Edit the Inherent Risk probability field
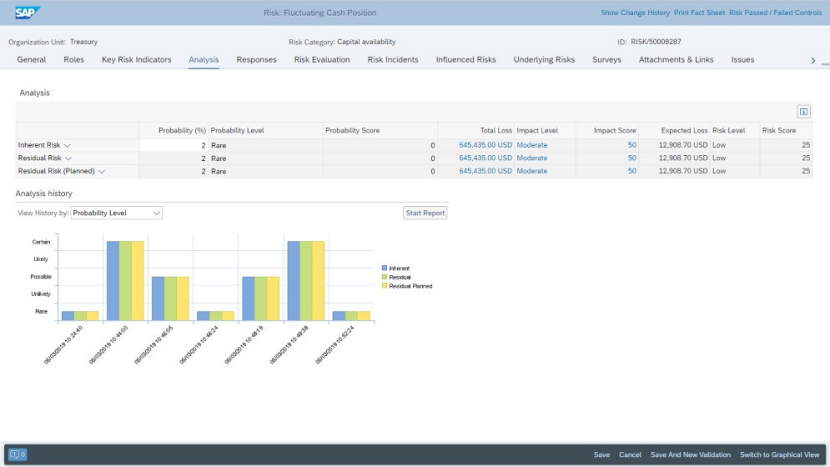The height and width of the screenshot is (467, 830). pyautogui.click(x=173, y=145)
